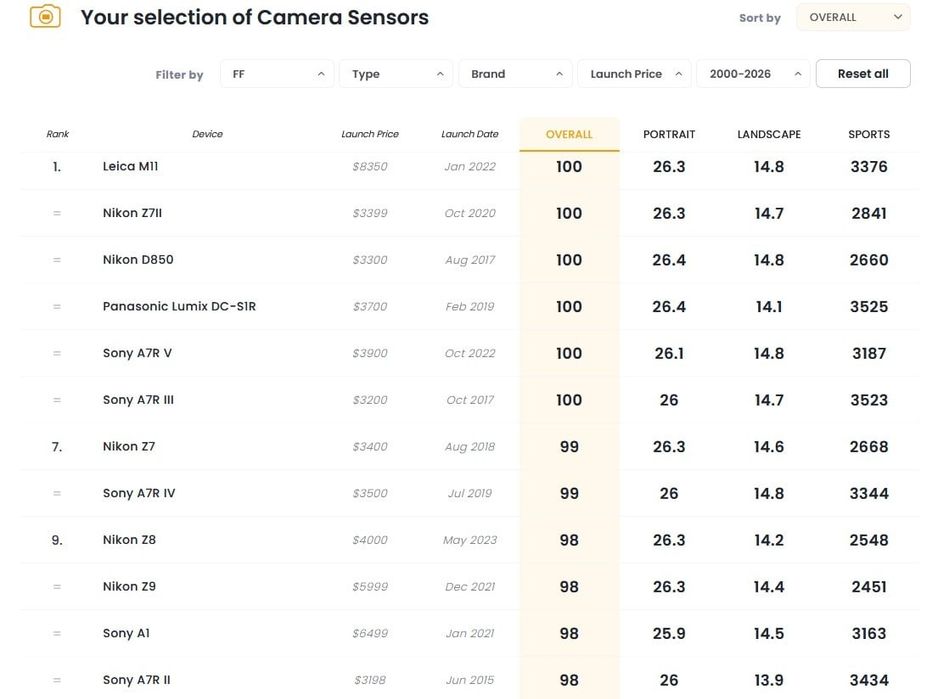Image resolution: width=938 pixels, height=699 pixels.
Task: Click the Launch Date column header
Action: [x=470, y=134]
